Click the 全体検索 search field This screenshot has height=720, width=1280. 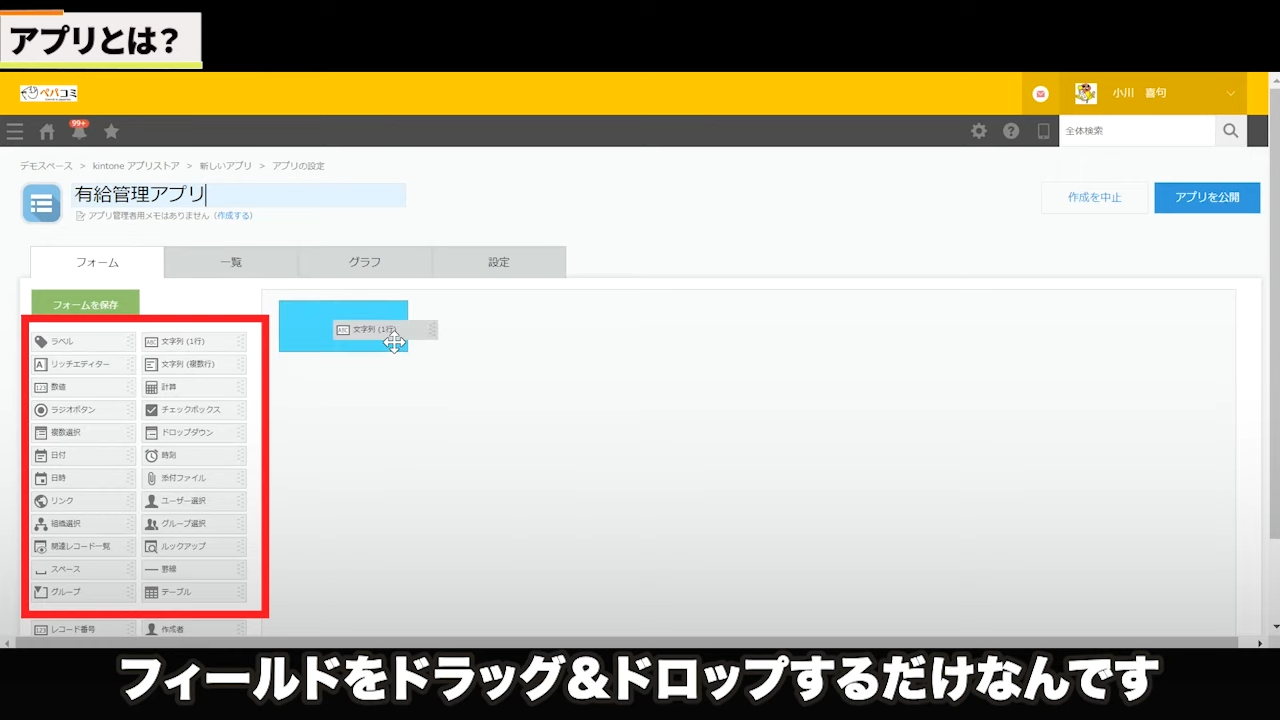coord(1137,131)
